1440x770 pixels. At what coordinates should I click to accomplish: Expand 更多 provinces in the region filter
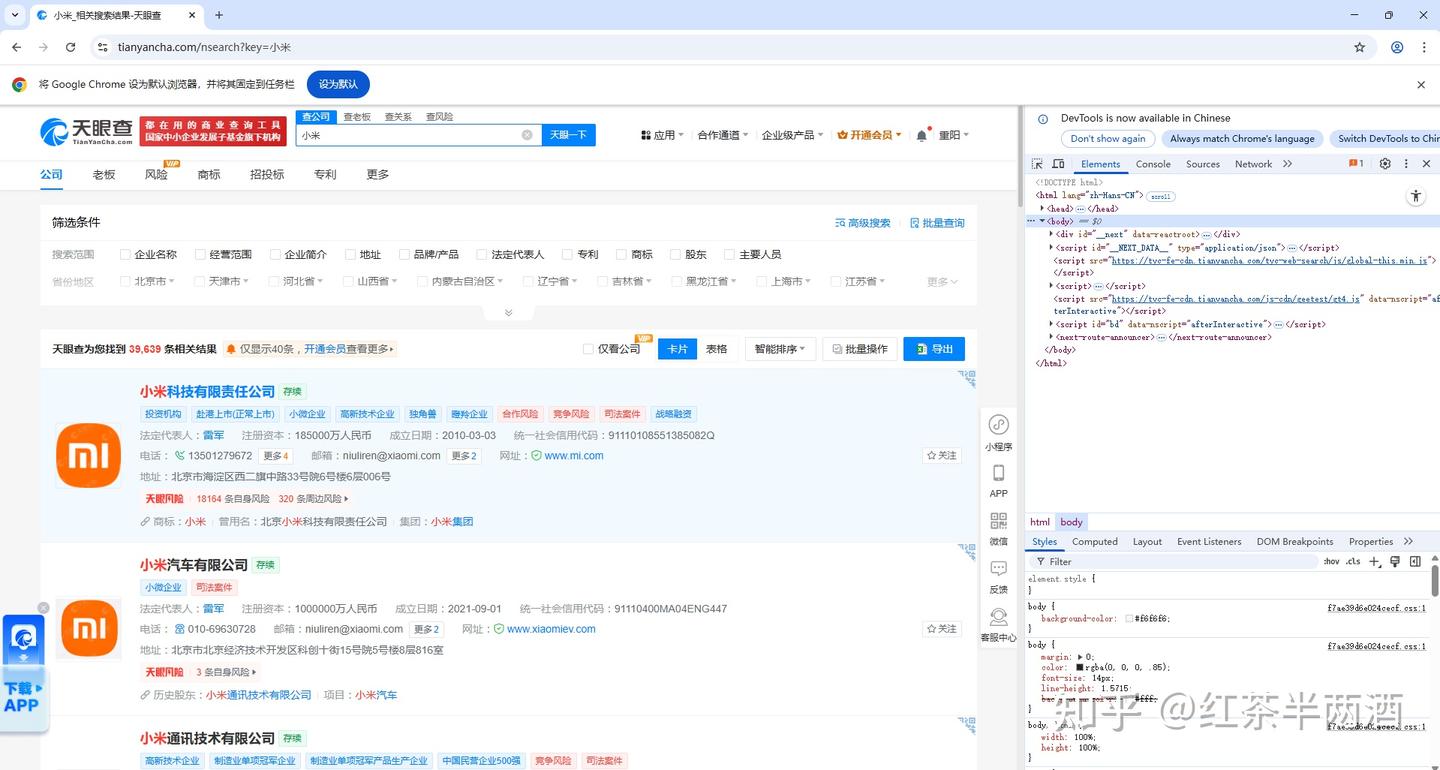tap(942, 282)
